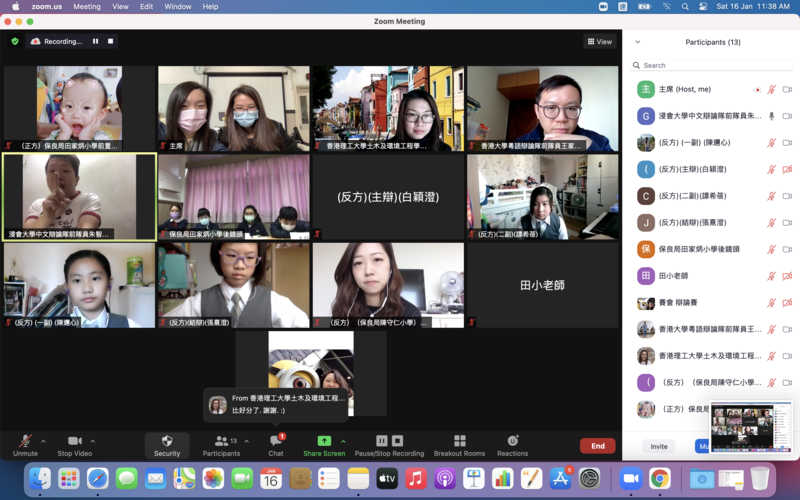Viewport: 800px width, 500px height.
Task: Open the Security options in Zoom toolbar
Action: 167,445
